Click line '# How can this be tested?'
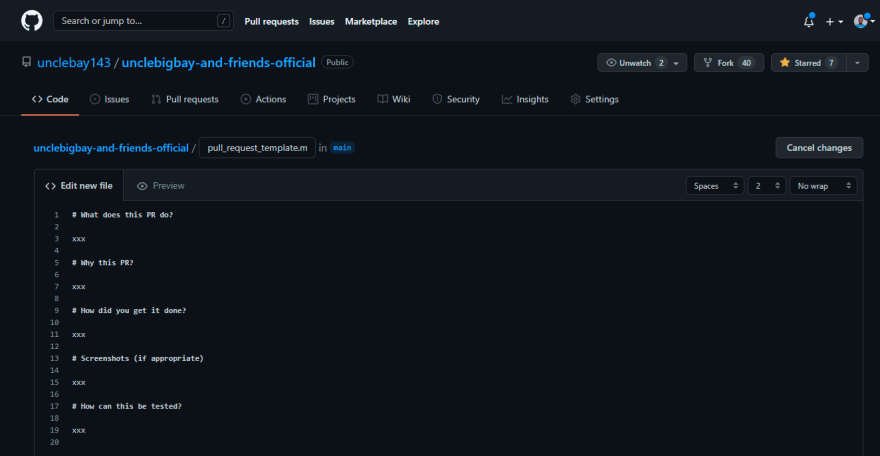This screenshot has height=456, width=880. coord(127,406)
